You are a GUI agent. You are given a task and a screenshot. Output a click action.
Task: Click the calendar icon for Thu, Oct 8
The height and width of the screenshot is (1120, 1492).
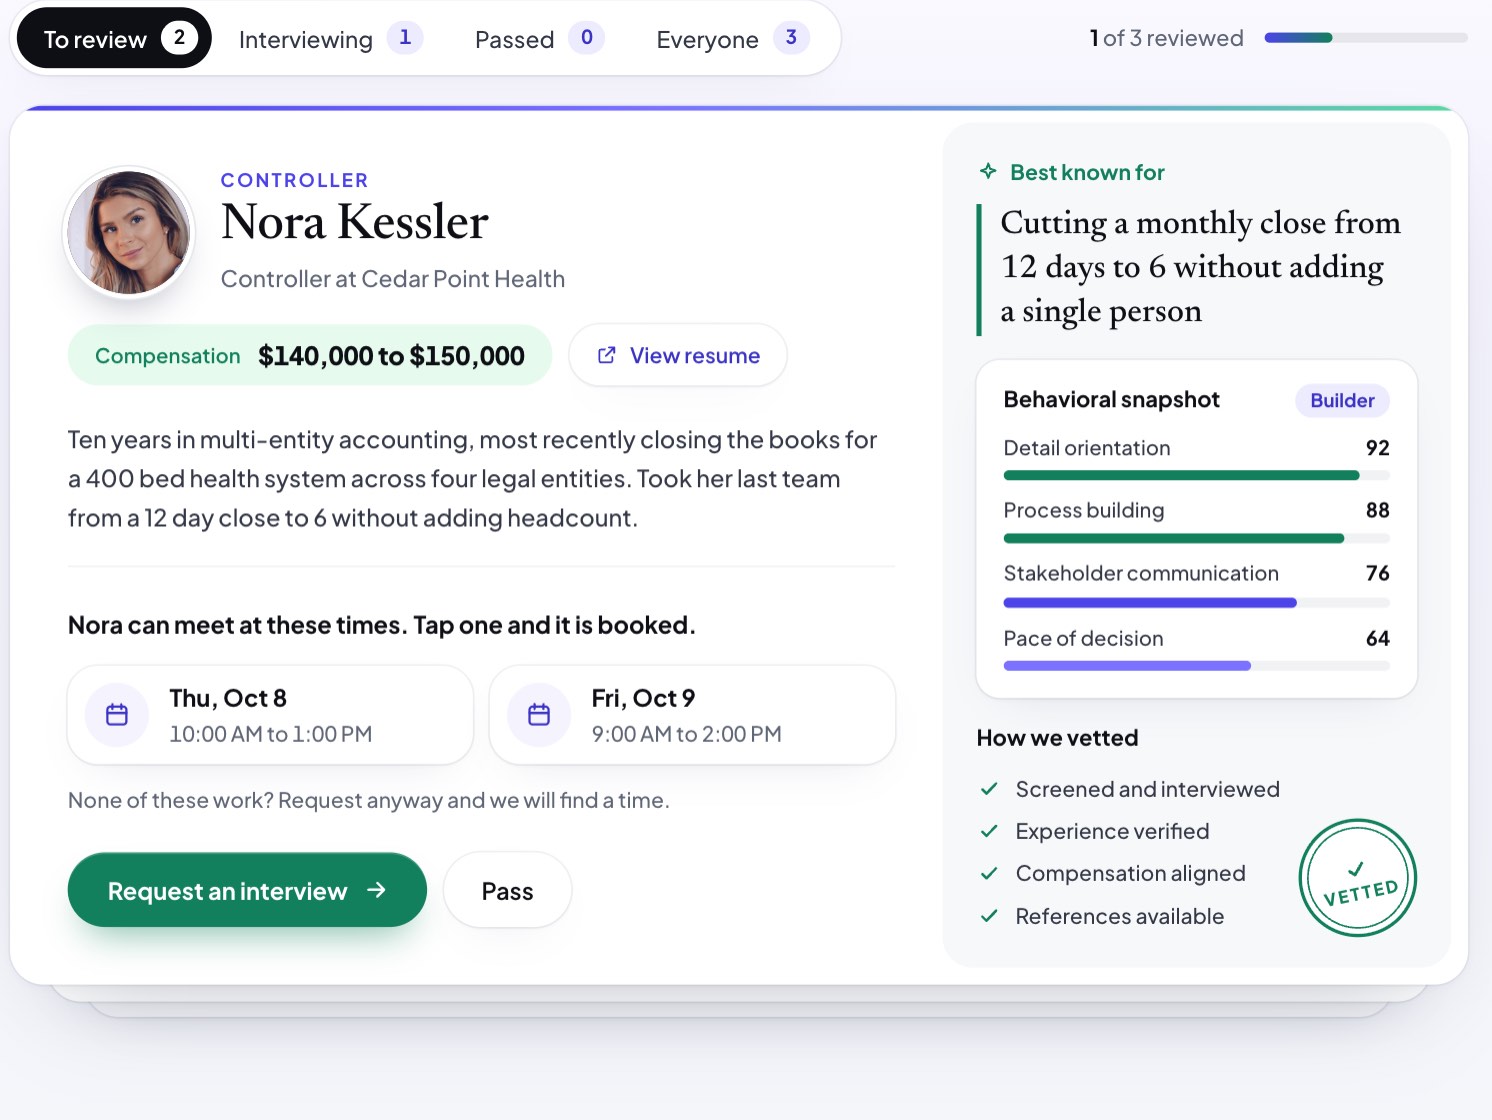pos(117,715)
